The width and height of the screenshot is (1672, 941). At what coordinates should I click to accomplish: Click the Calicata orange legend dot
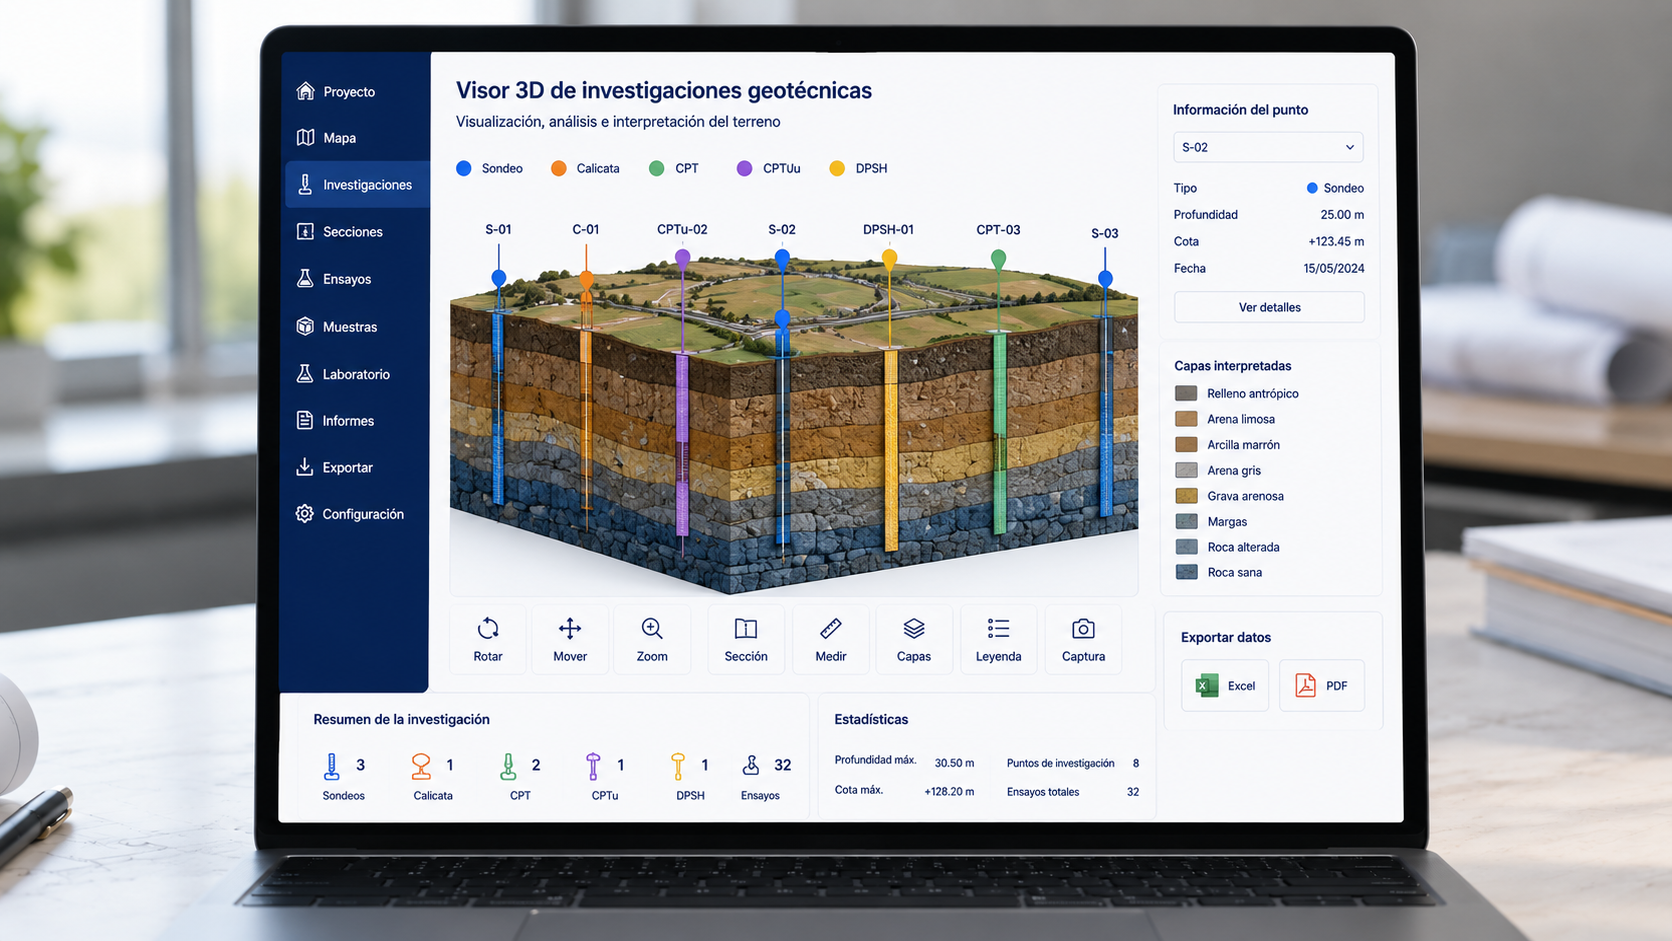(559, 168)
